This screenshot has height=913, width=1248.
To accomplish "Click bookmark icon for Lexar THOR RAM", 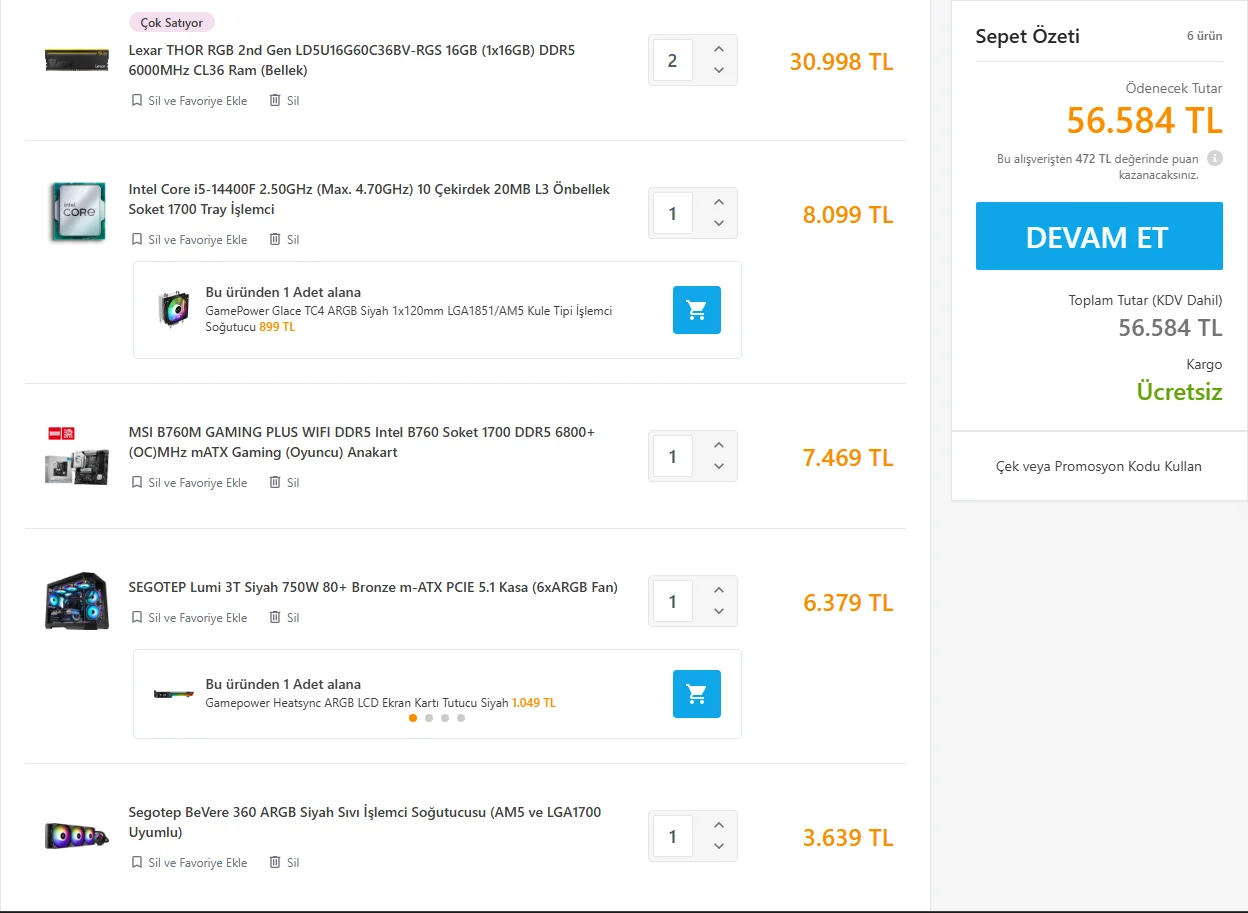I will pos(137,100).
